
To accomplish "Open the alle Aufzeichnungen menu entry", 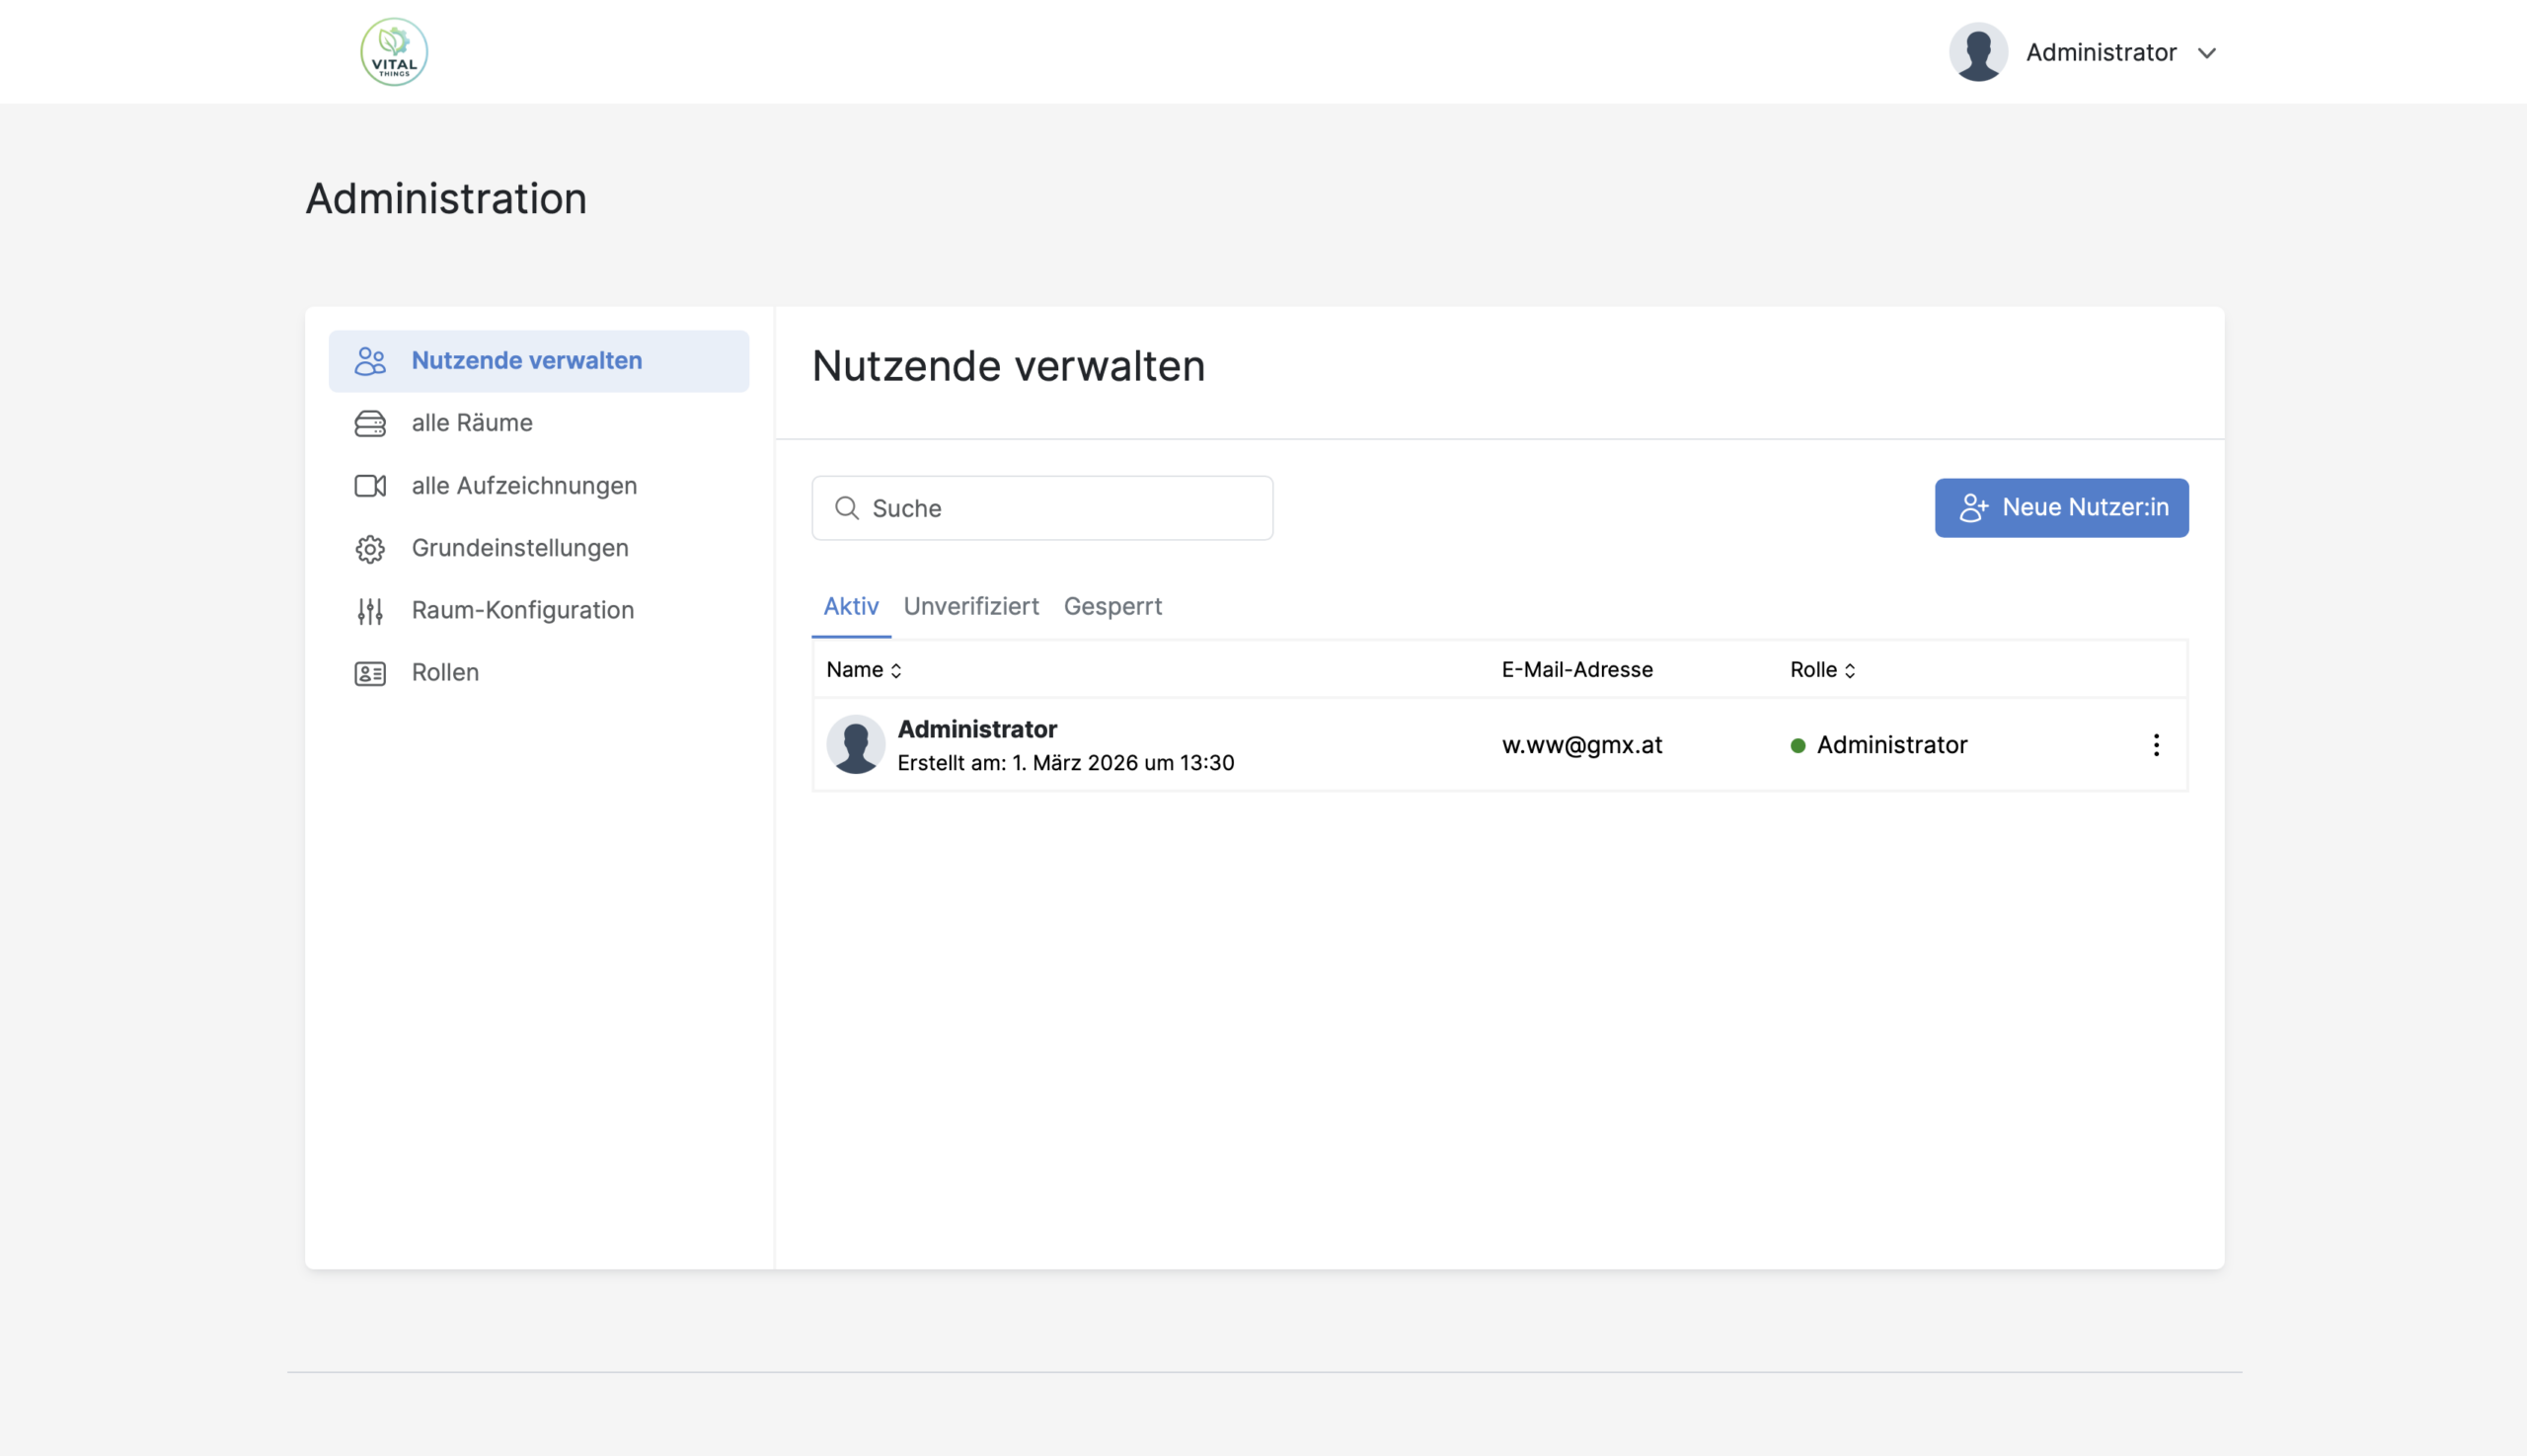I will pos(524,486).
